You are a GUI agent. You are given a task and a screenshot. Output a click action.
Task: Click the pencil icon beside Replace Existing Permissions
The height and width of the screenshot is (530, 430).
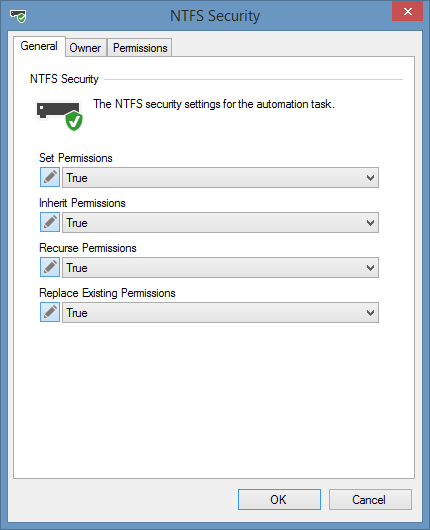click(x=50, y=312)
